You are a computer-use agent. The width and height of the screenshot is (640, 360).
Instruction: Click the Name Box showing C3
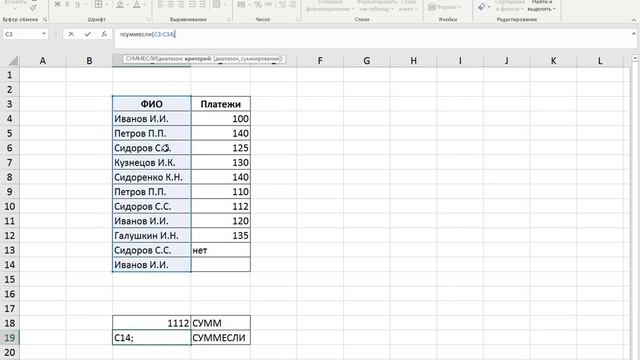21,34
